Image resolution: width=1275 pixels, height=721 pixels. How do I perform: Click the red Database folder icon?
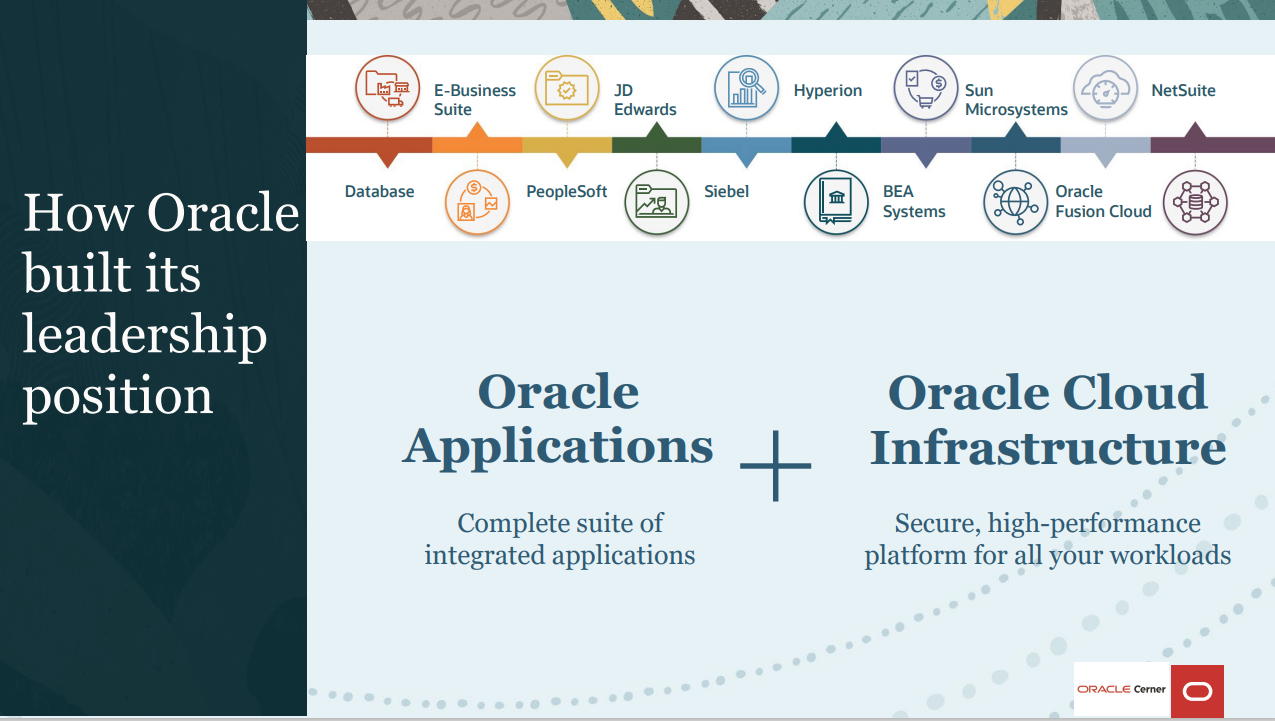coord(388,88)
